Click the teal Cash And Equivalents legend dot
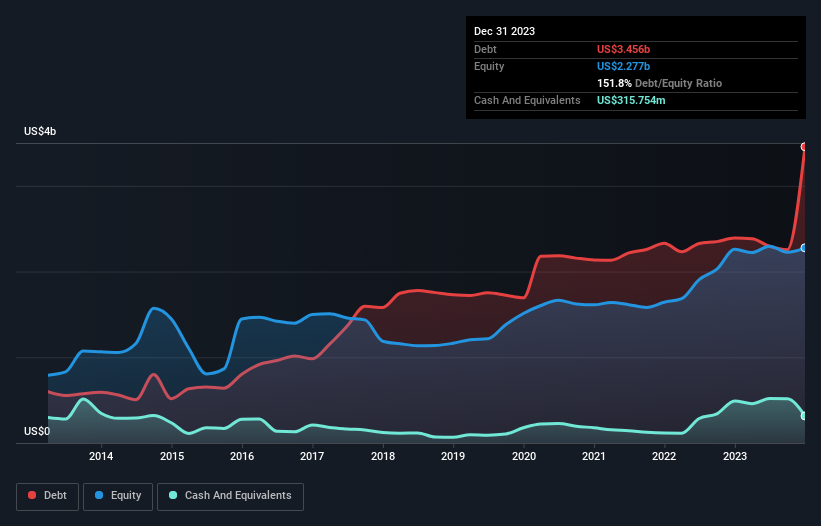This screenshot has width=821, height=526. (173, 495)
